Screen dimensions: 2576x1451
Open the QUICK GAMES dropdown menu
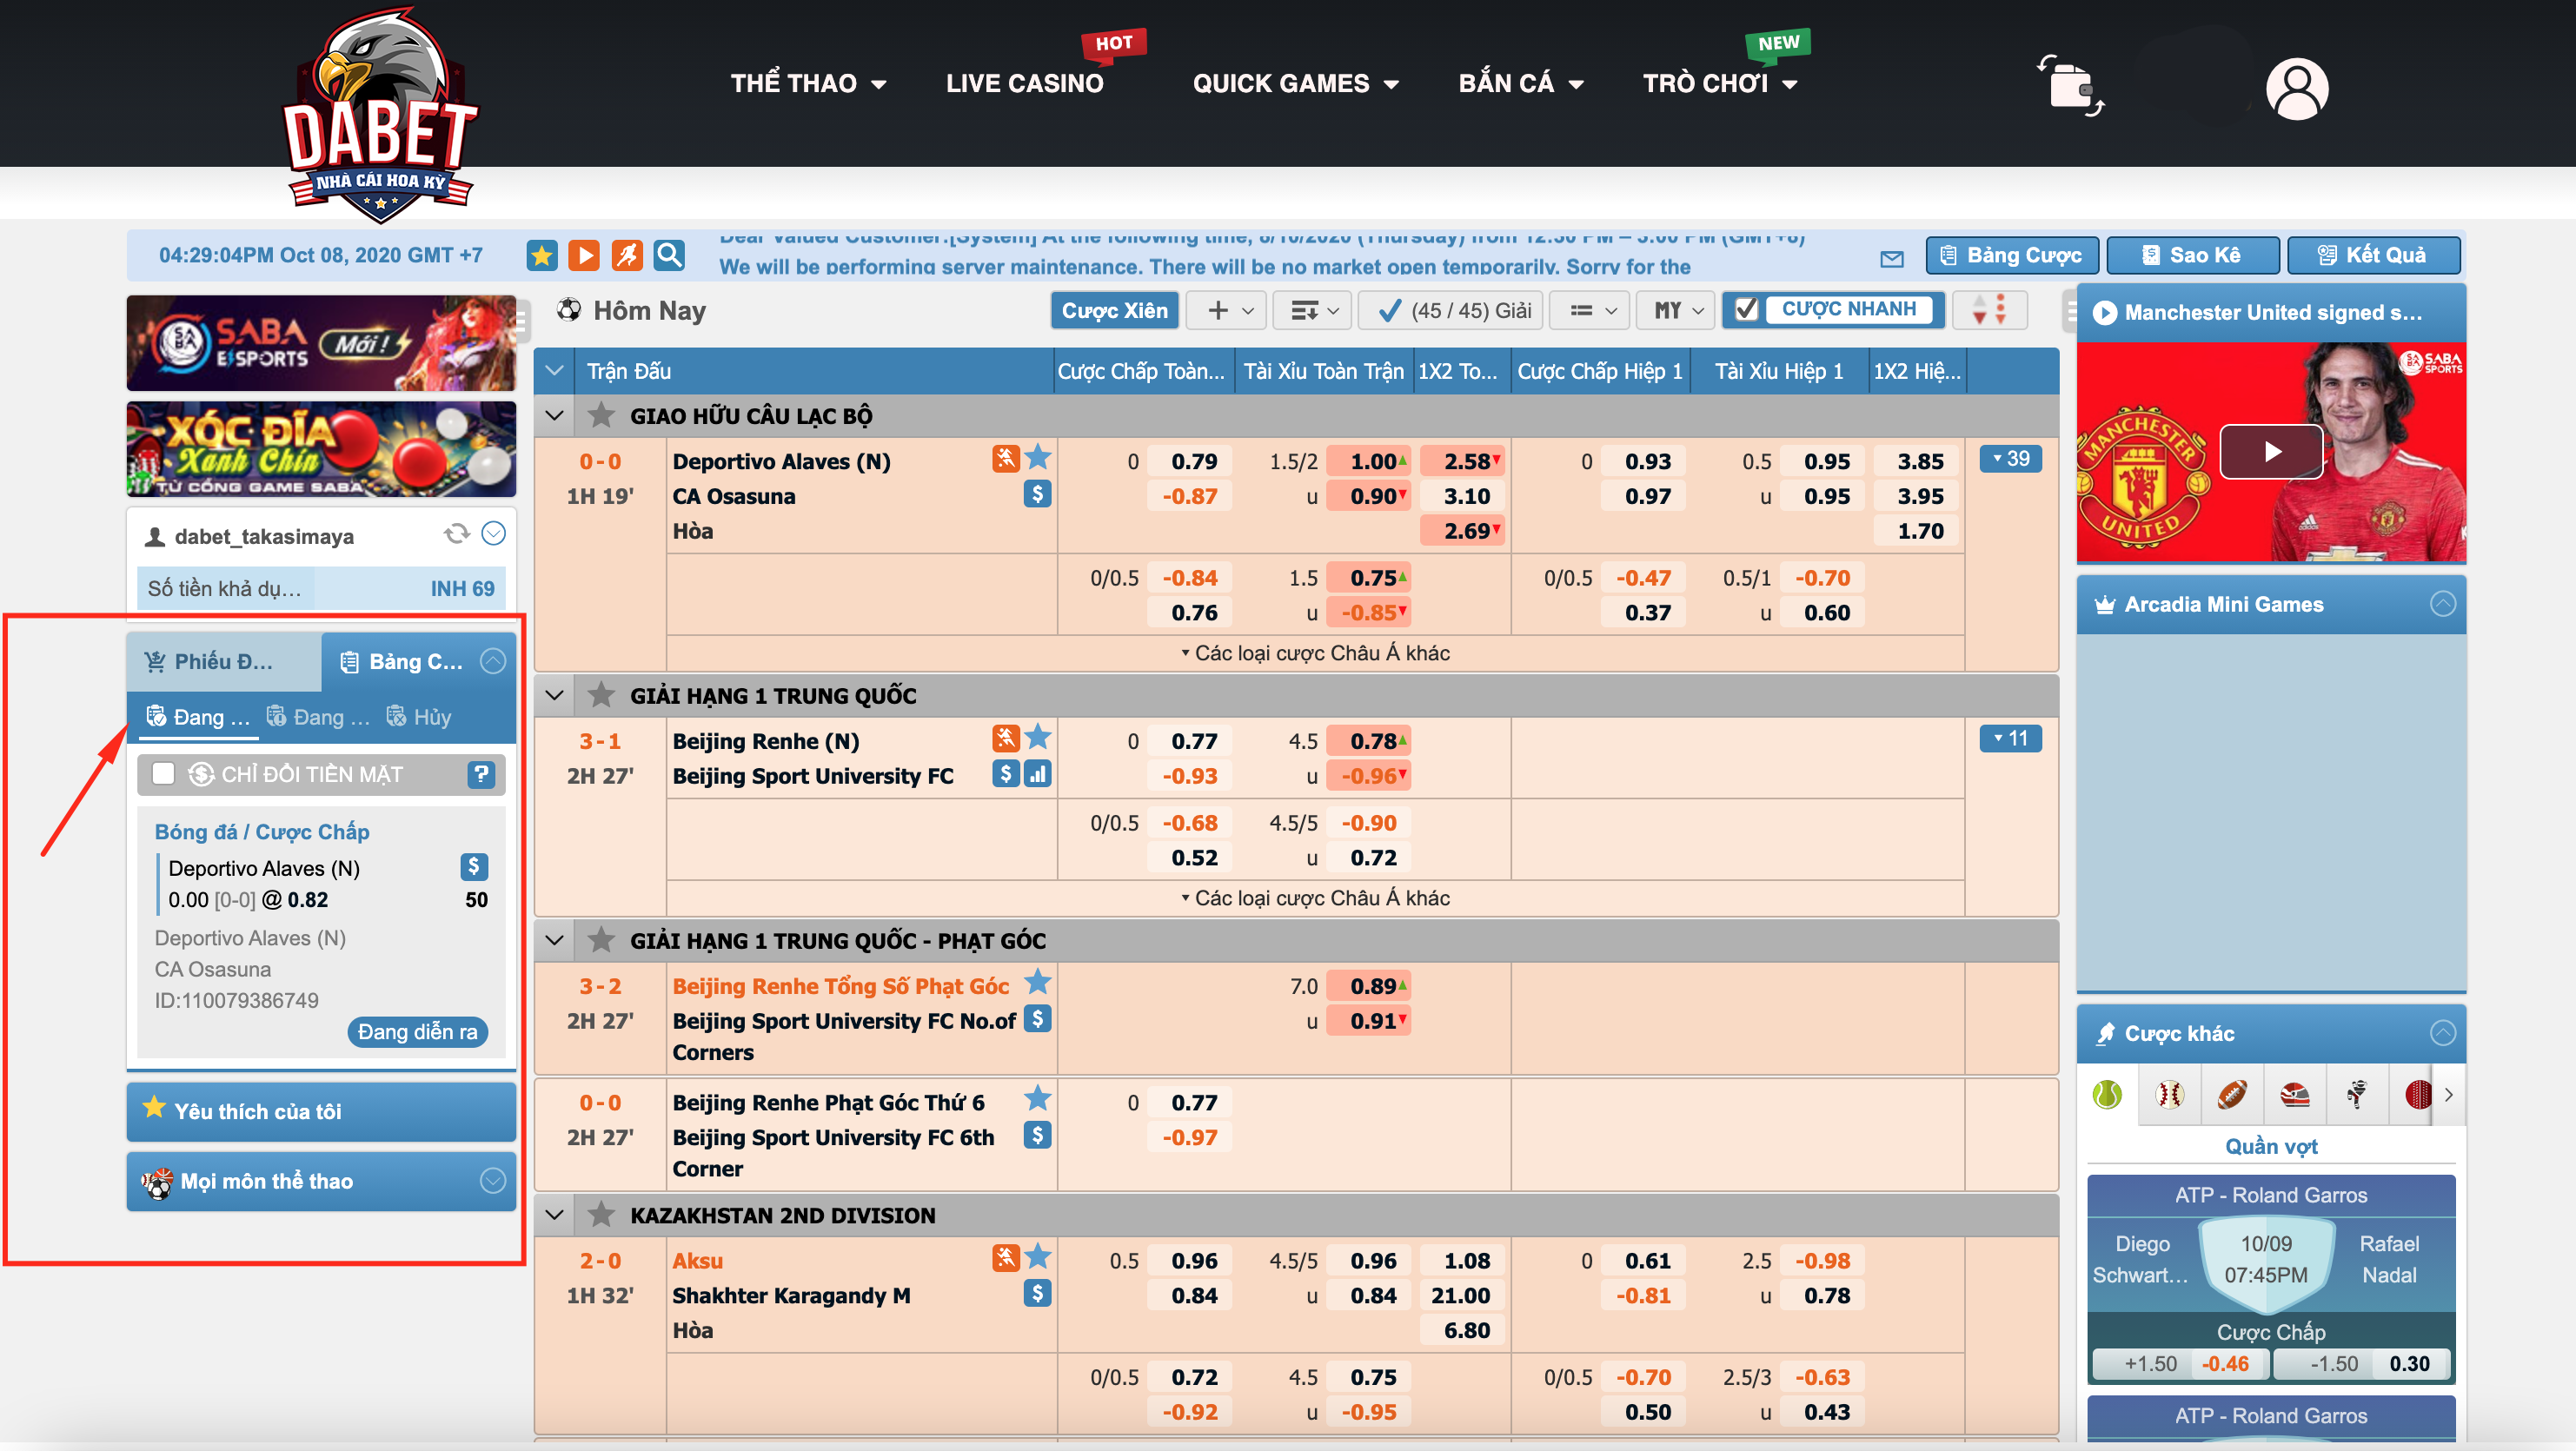1295,83
